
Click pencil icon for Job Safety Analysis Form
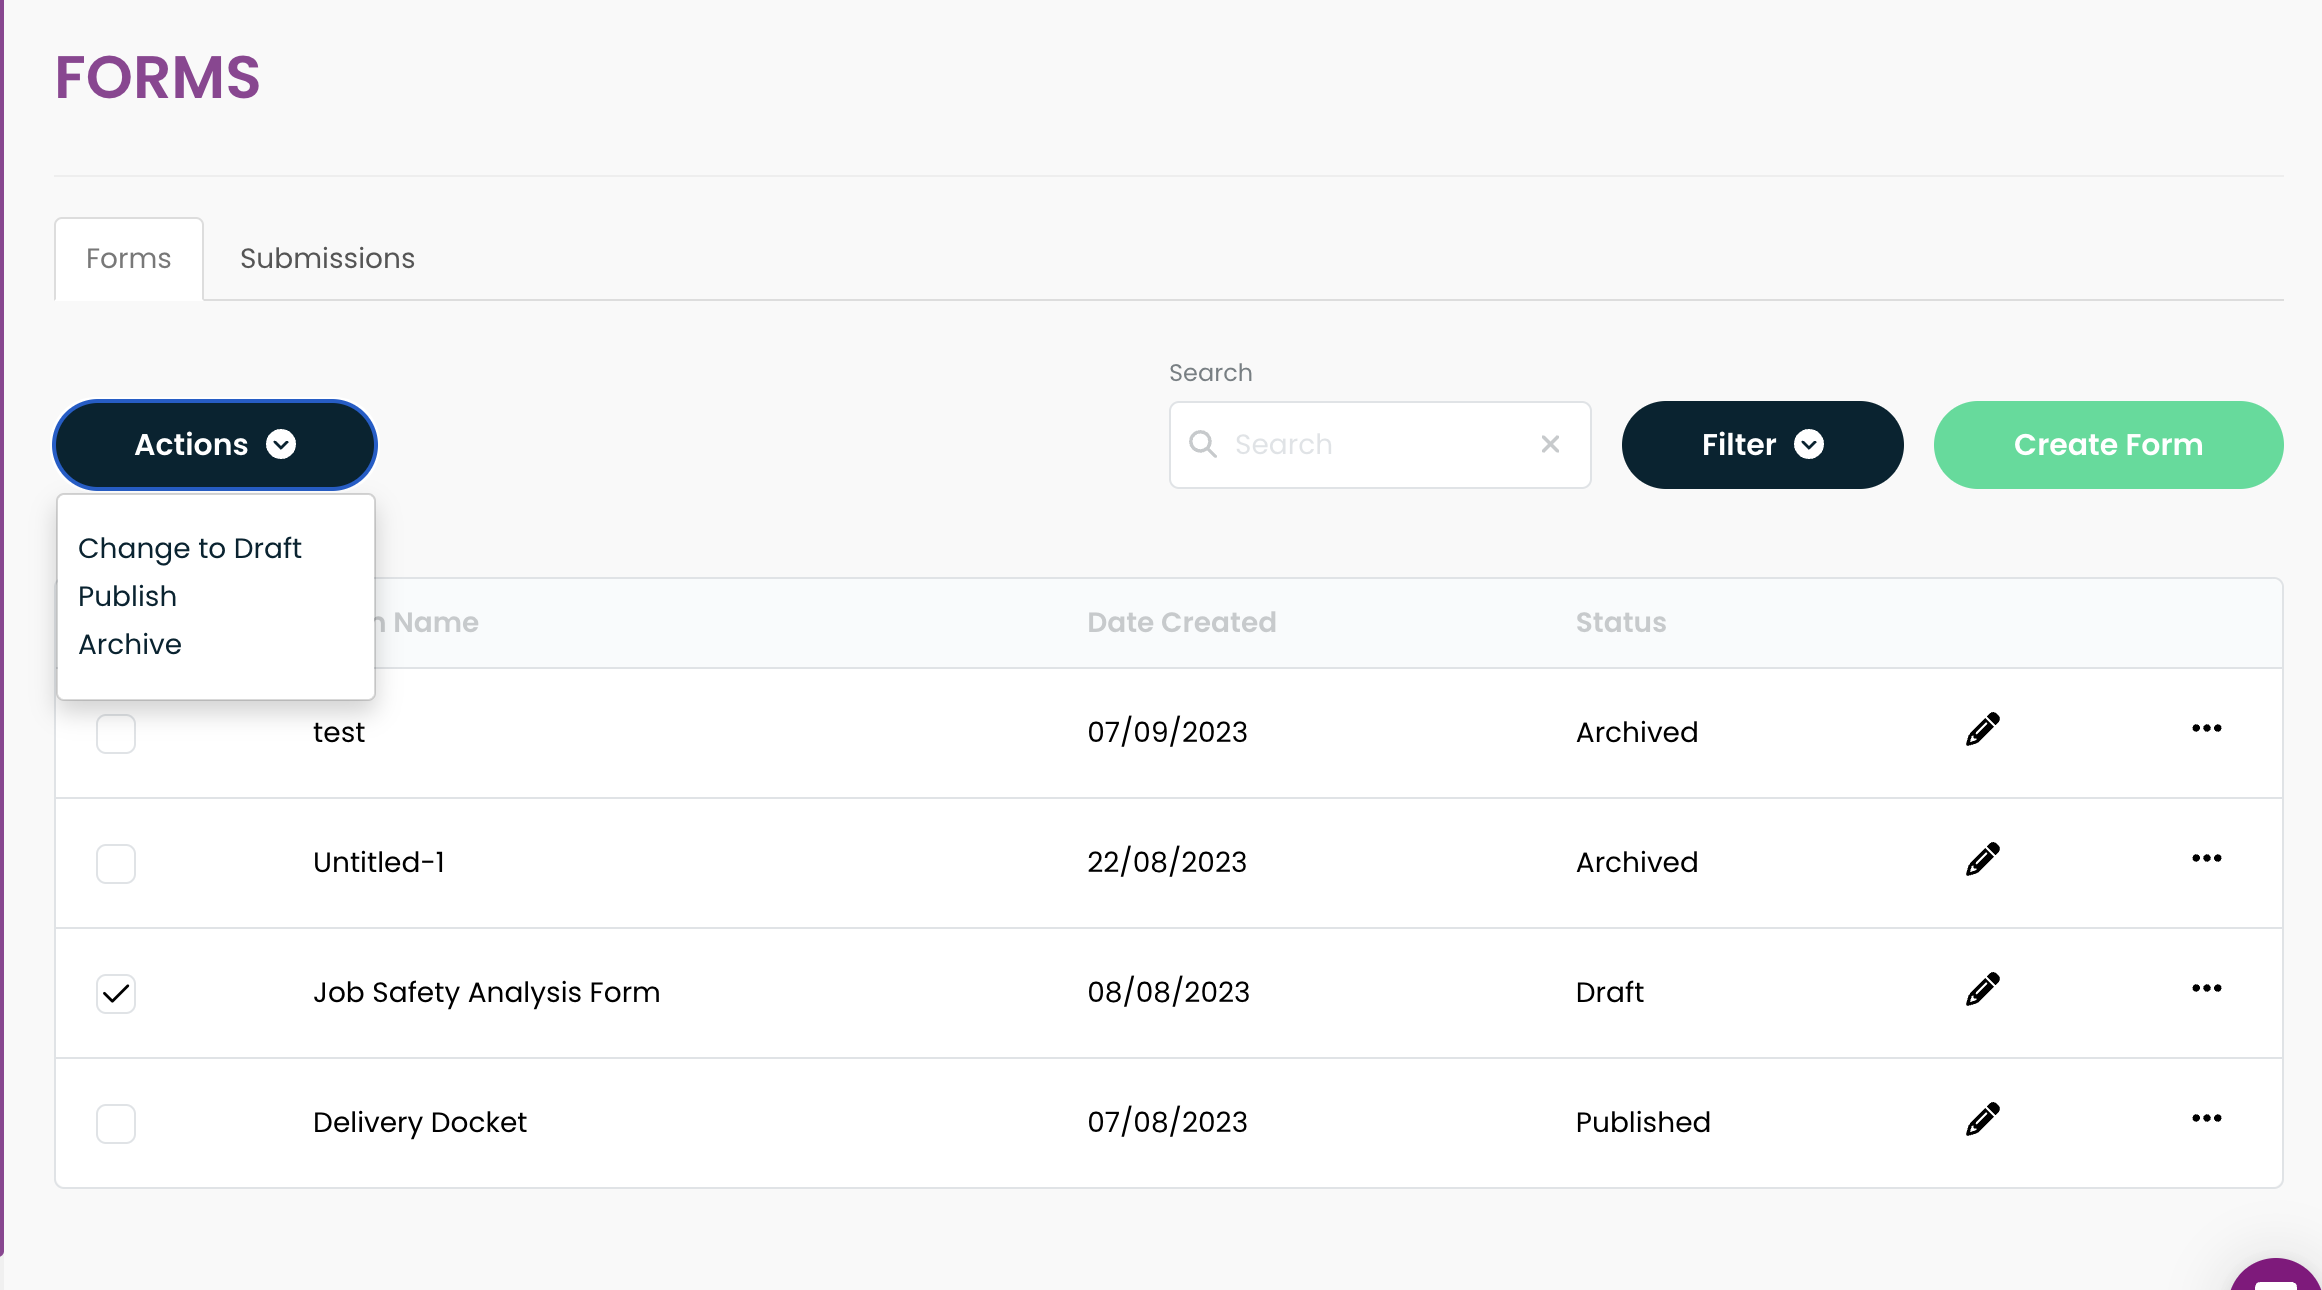click(1982, 989)
